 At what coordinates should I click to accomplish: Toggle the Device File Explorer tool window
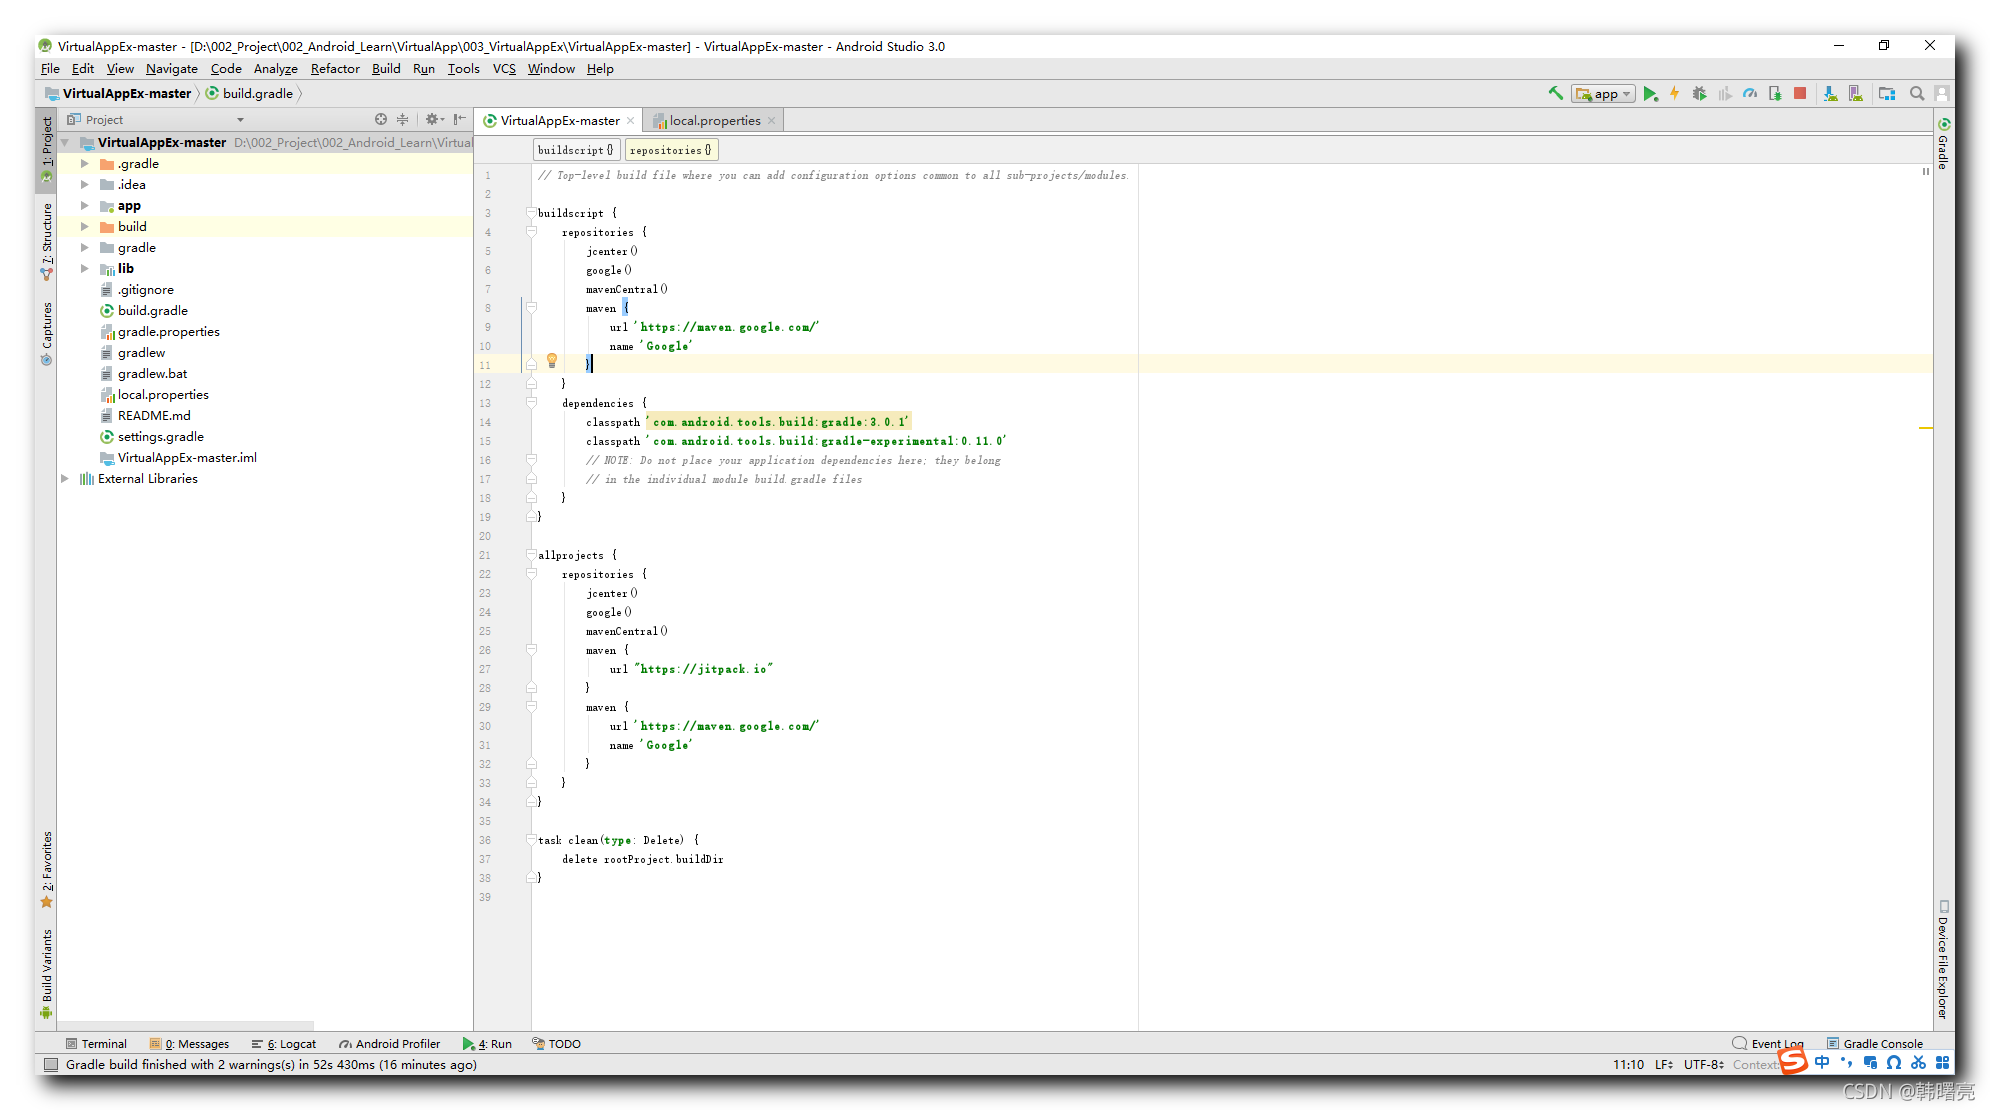pyautogui.click(x=1944, y=960)
